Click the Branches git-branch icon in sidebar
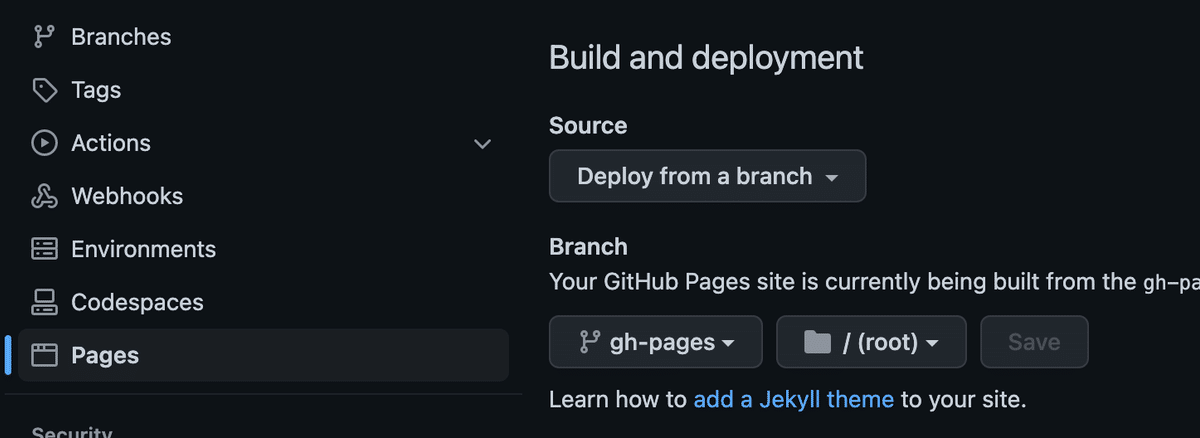1200x438 pixels. pos(44,37)
